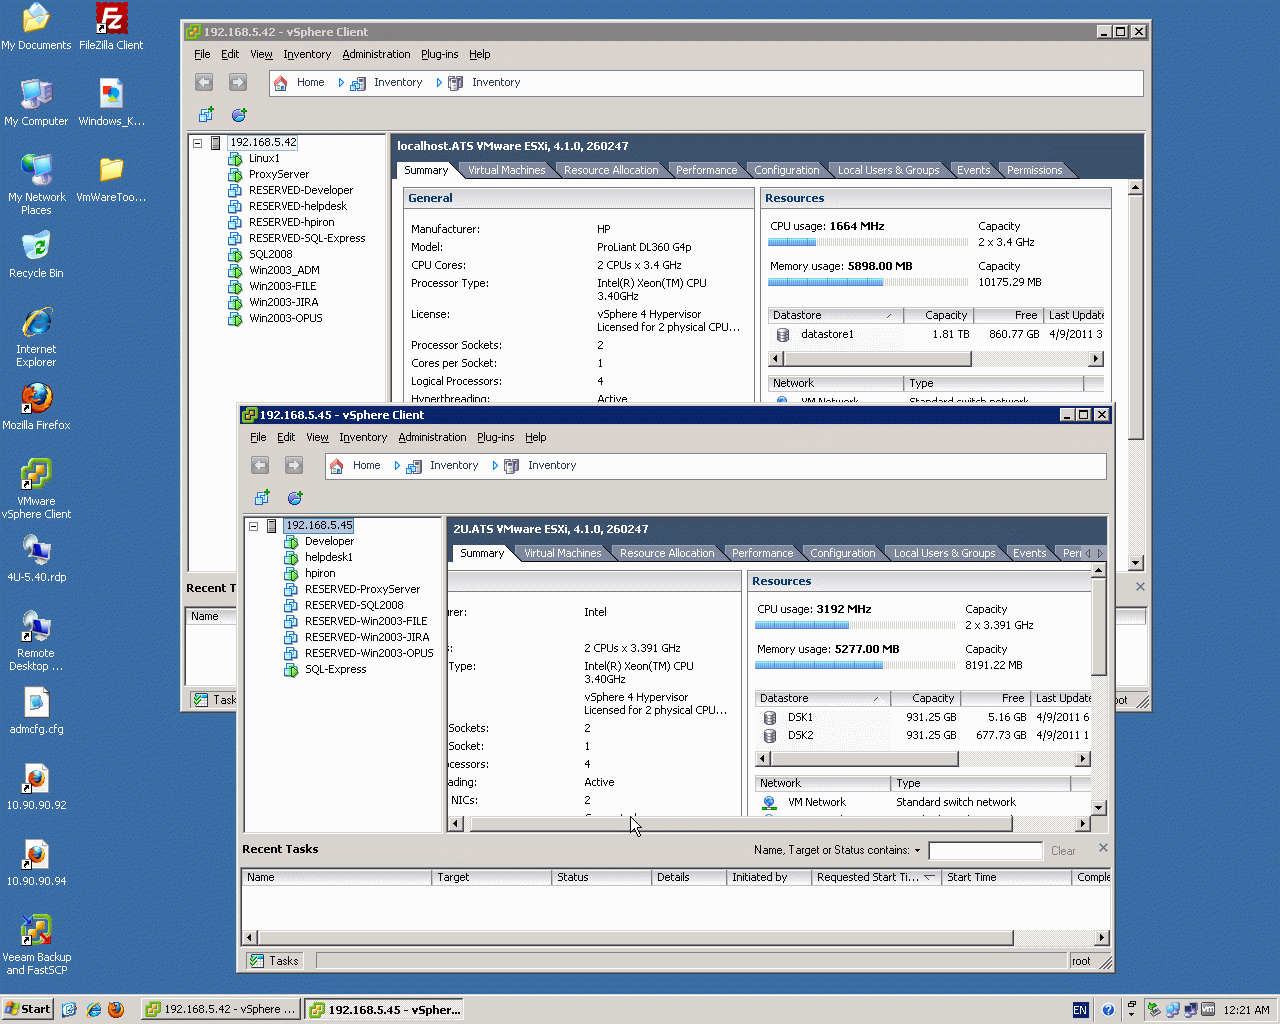Click Forward arrow in 192.168.5.42 window
1280x1024 pixels.
(238, 82)
